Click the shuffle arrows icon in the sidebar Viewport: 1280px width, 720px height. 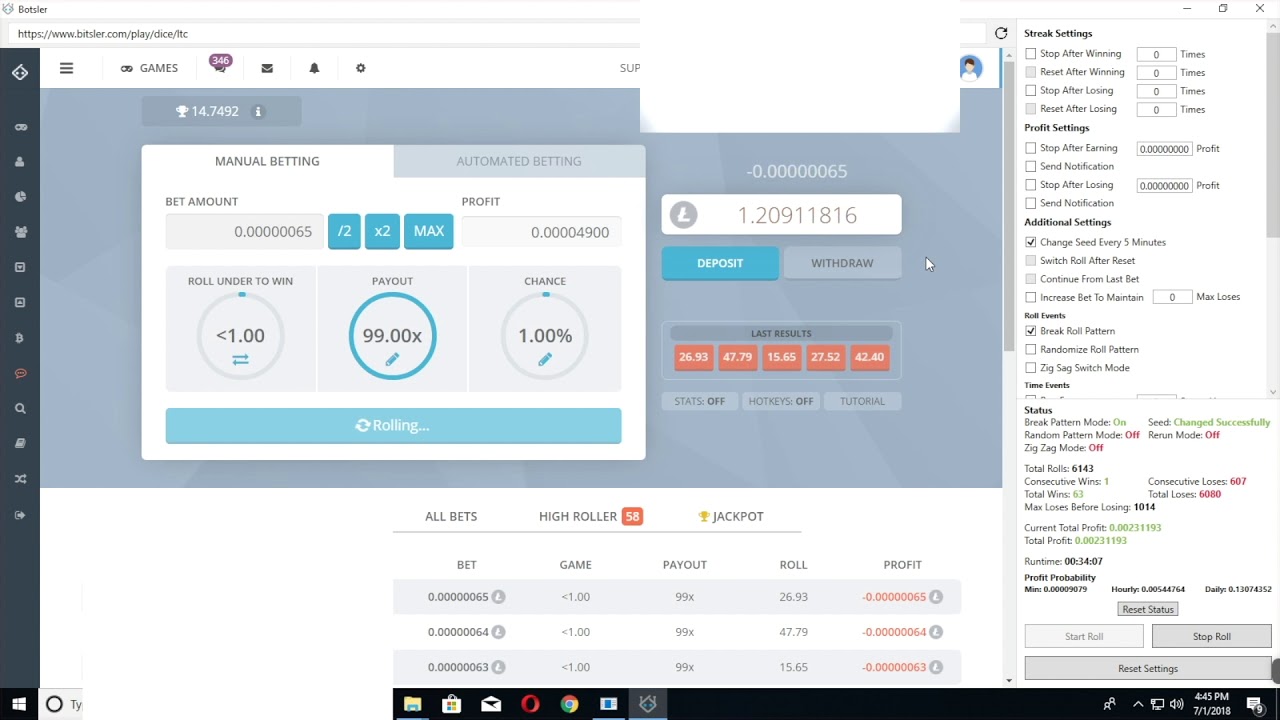click(20, 479)
